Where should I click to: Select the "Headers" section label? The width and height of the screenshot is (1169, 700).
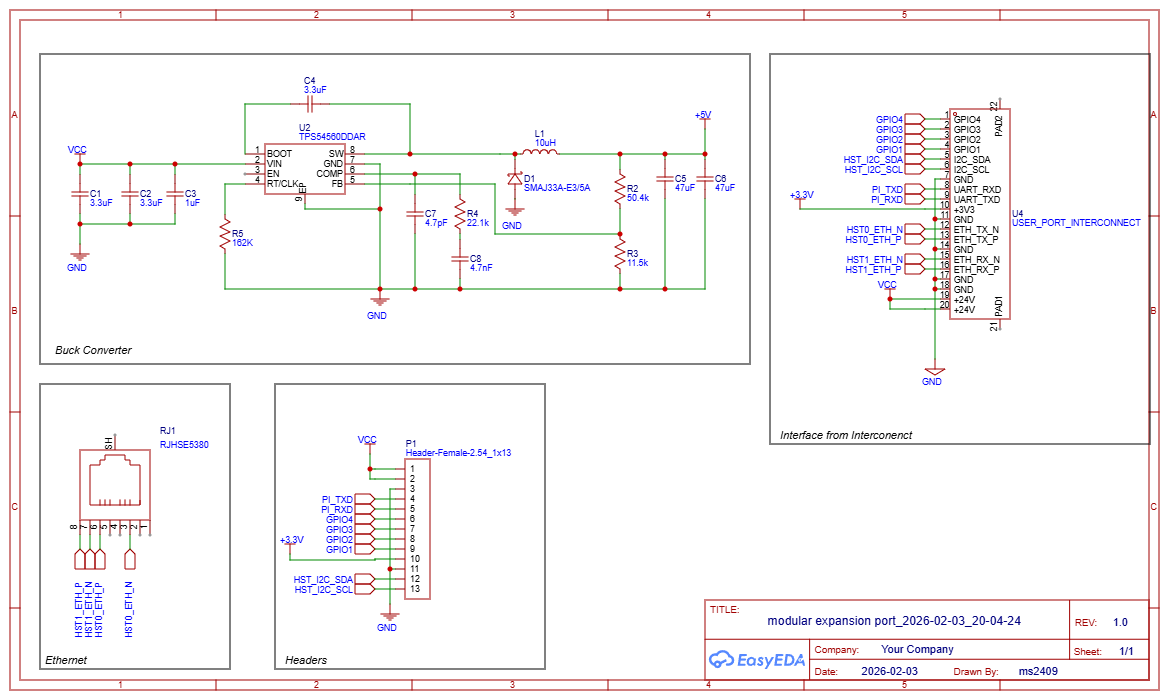pyautogui.click(x=306, y=660)
